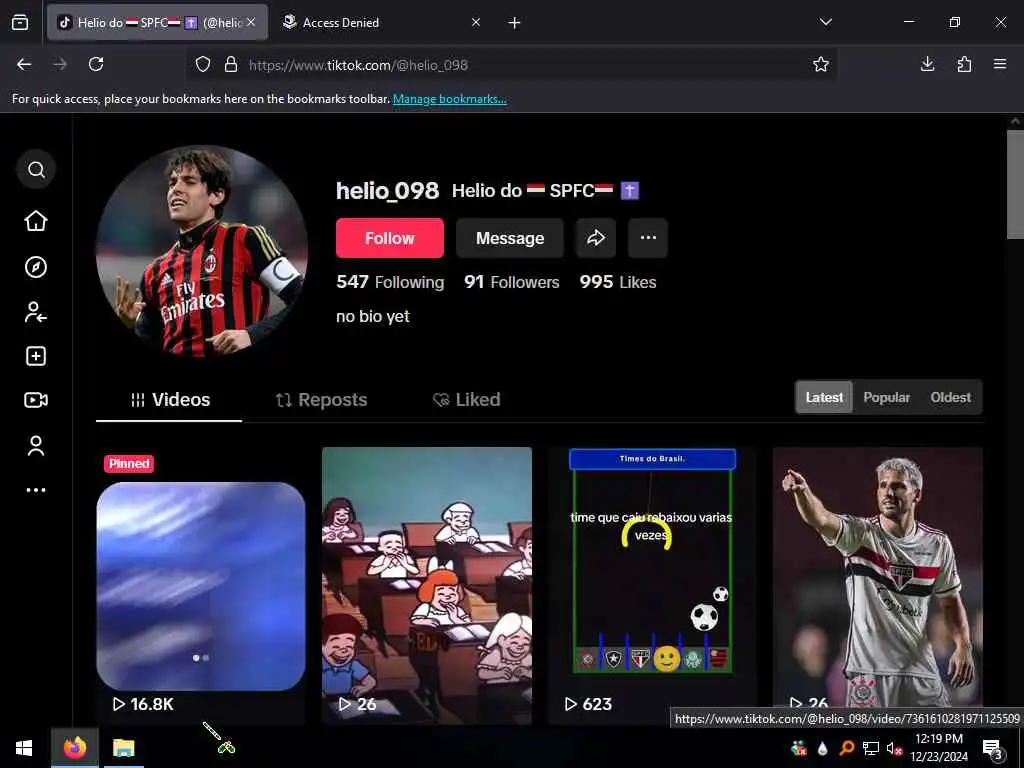Click the Upload plus icon in sidebar
Screen dimensions: 1024x768
[x=36, y=356]
